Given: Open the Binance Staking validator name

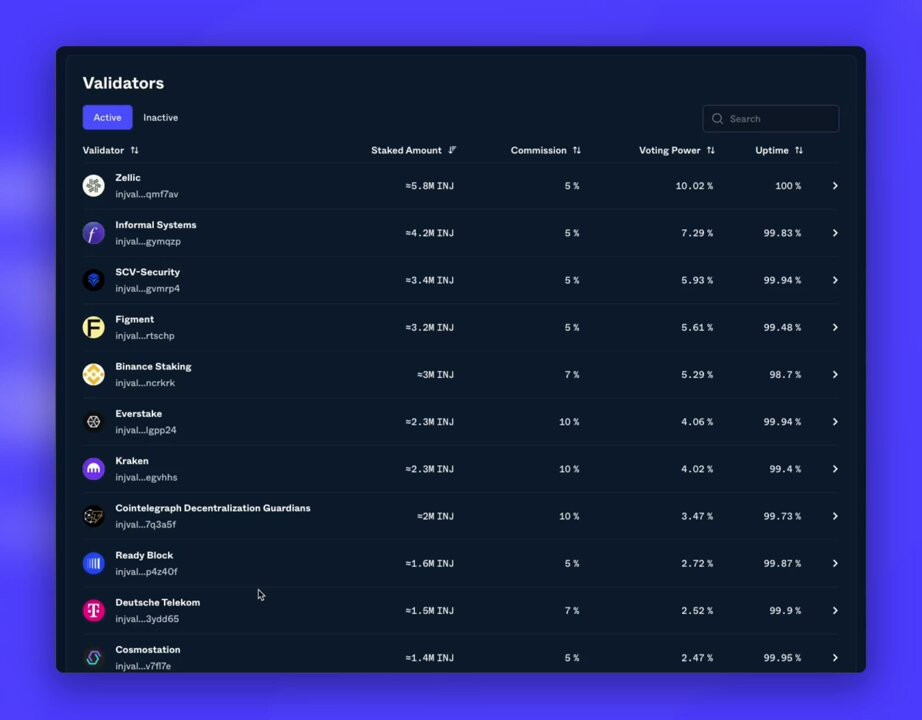Looking at the screenshot, I should (153, 366).
